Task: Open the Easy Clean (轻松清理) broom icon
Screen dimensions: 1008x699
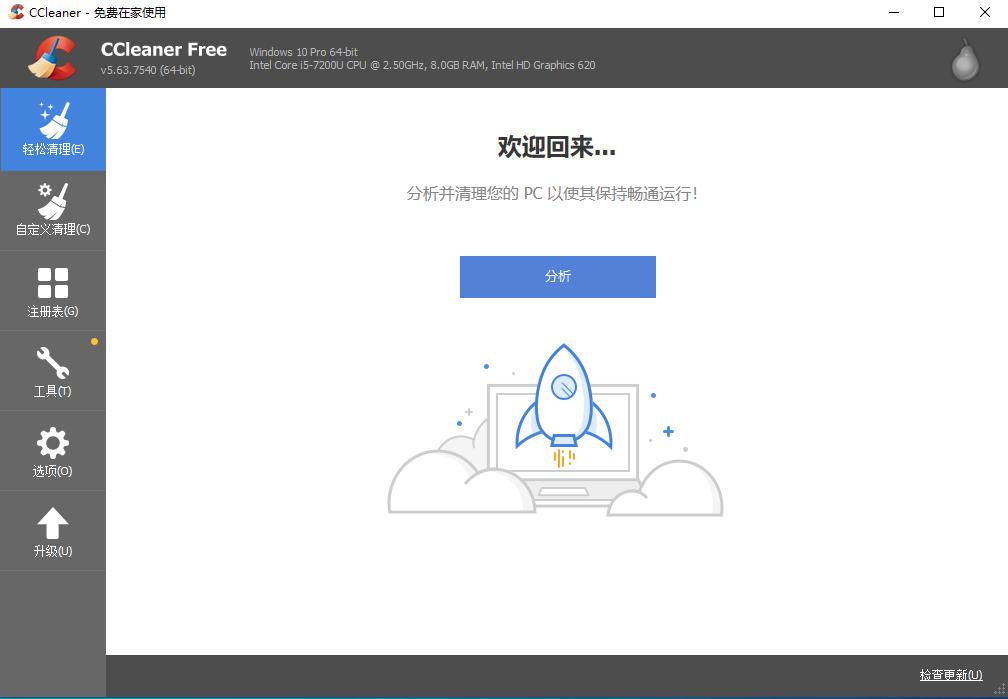Action: point(52,120)
